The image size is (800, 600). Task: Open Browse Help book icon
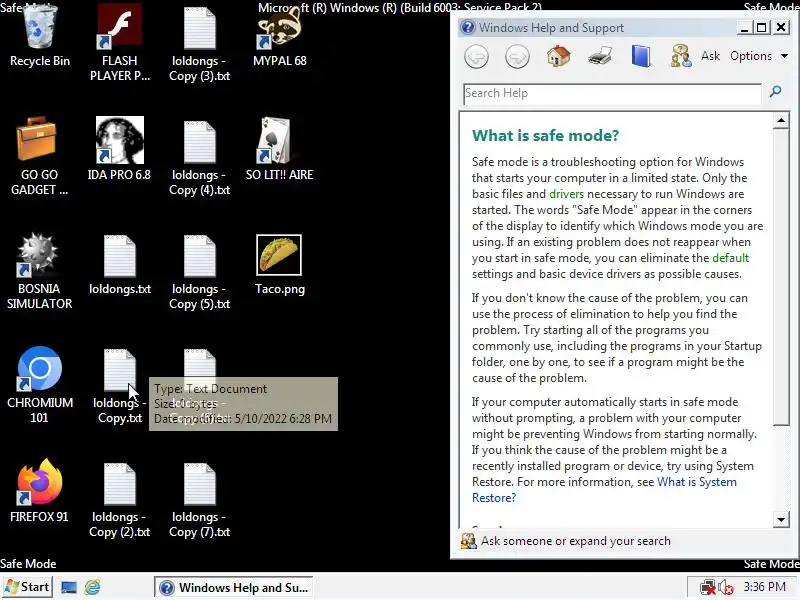(641, 56)
